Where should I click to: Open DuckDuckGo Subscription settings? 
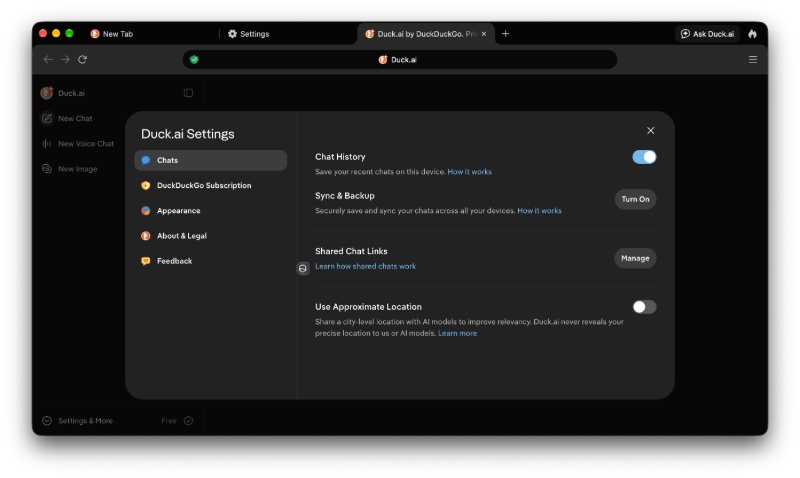click(x=210, y=185)
